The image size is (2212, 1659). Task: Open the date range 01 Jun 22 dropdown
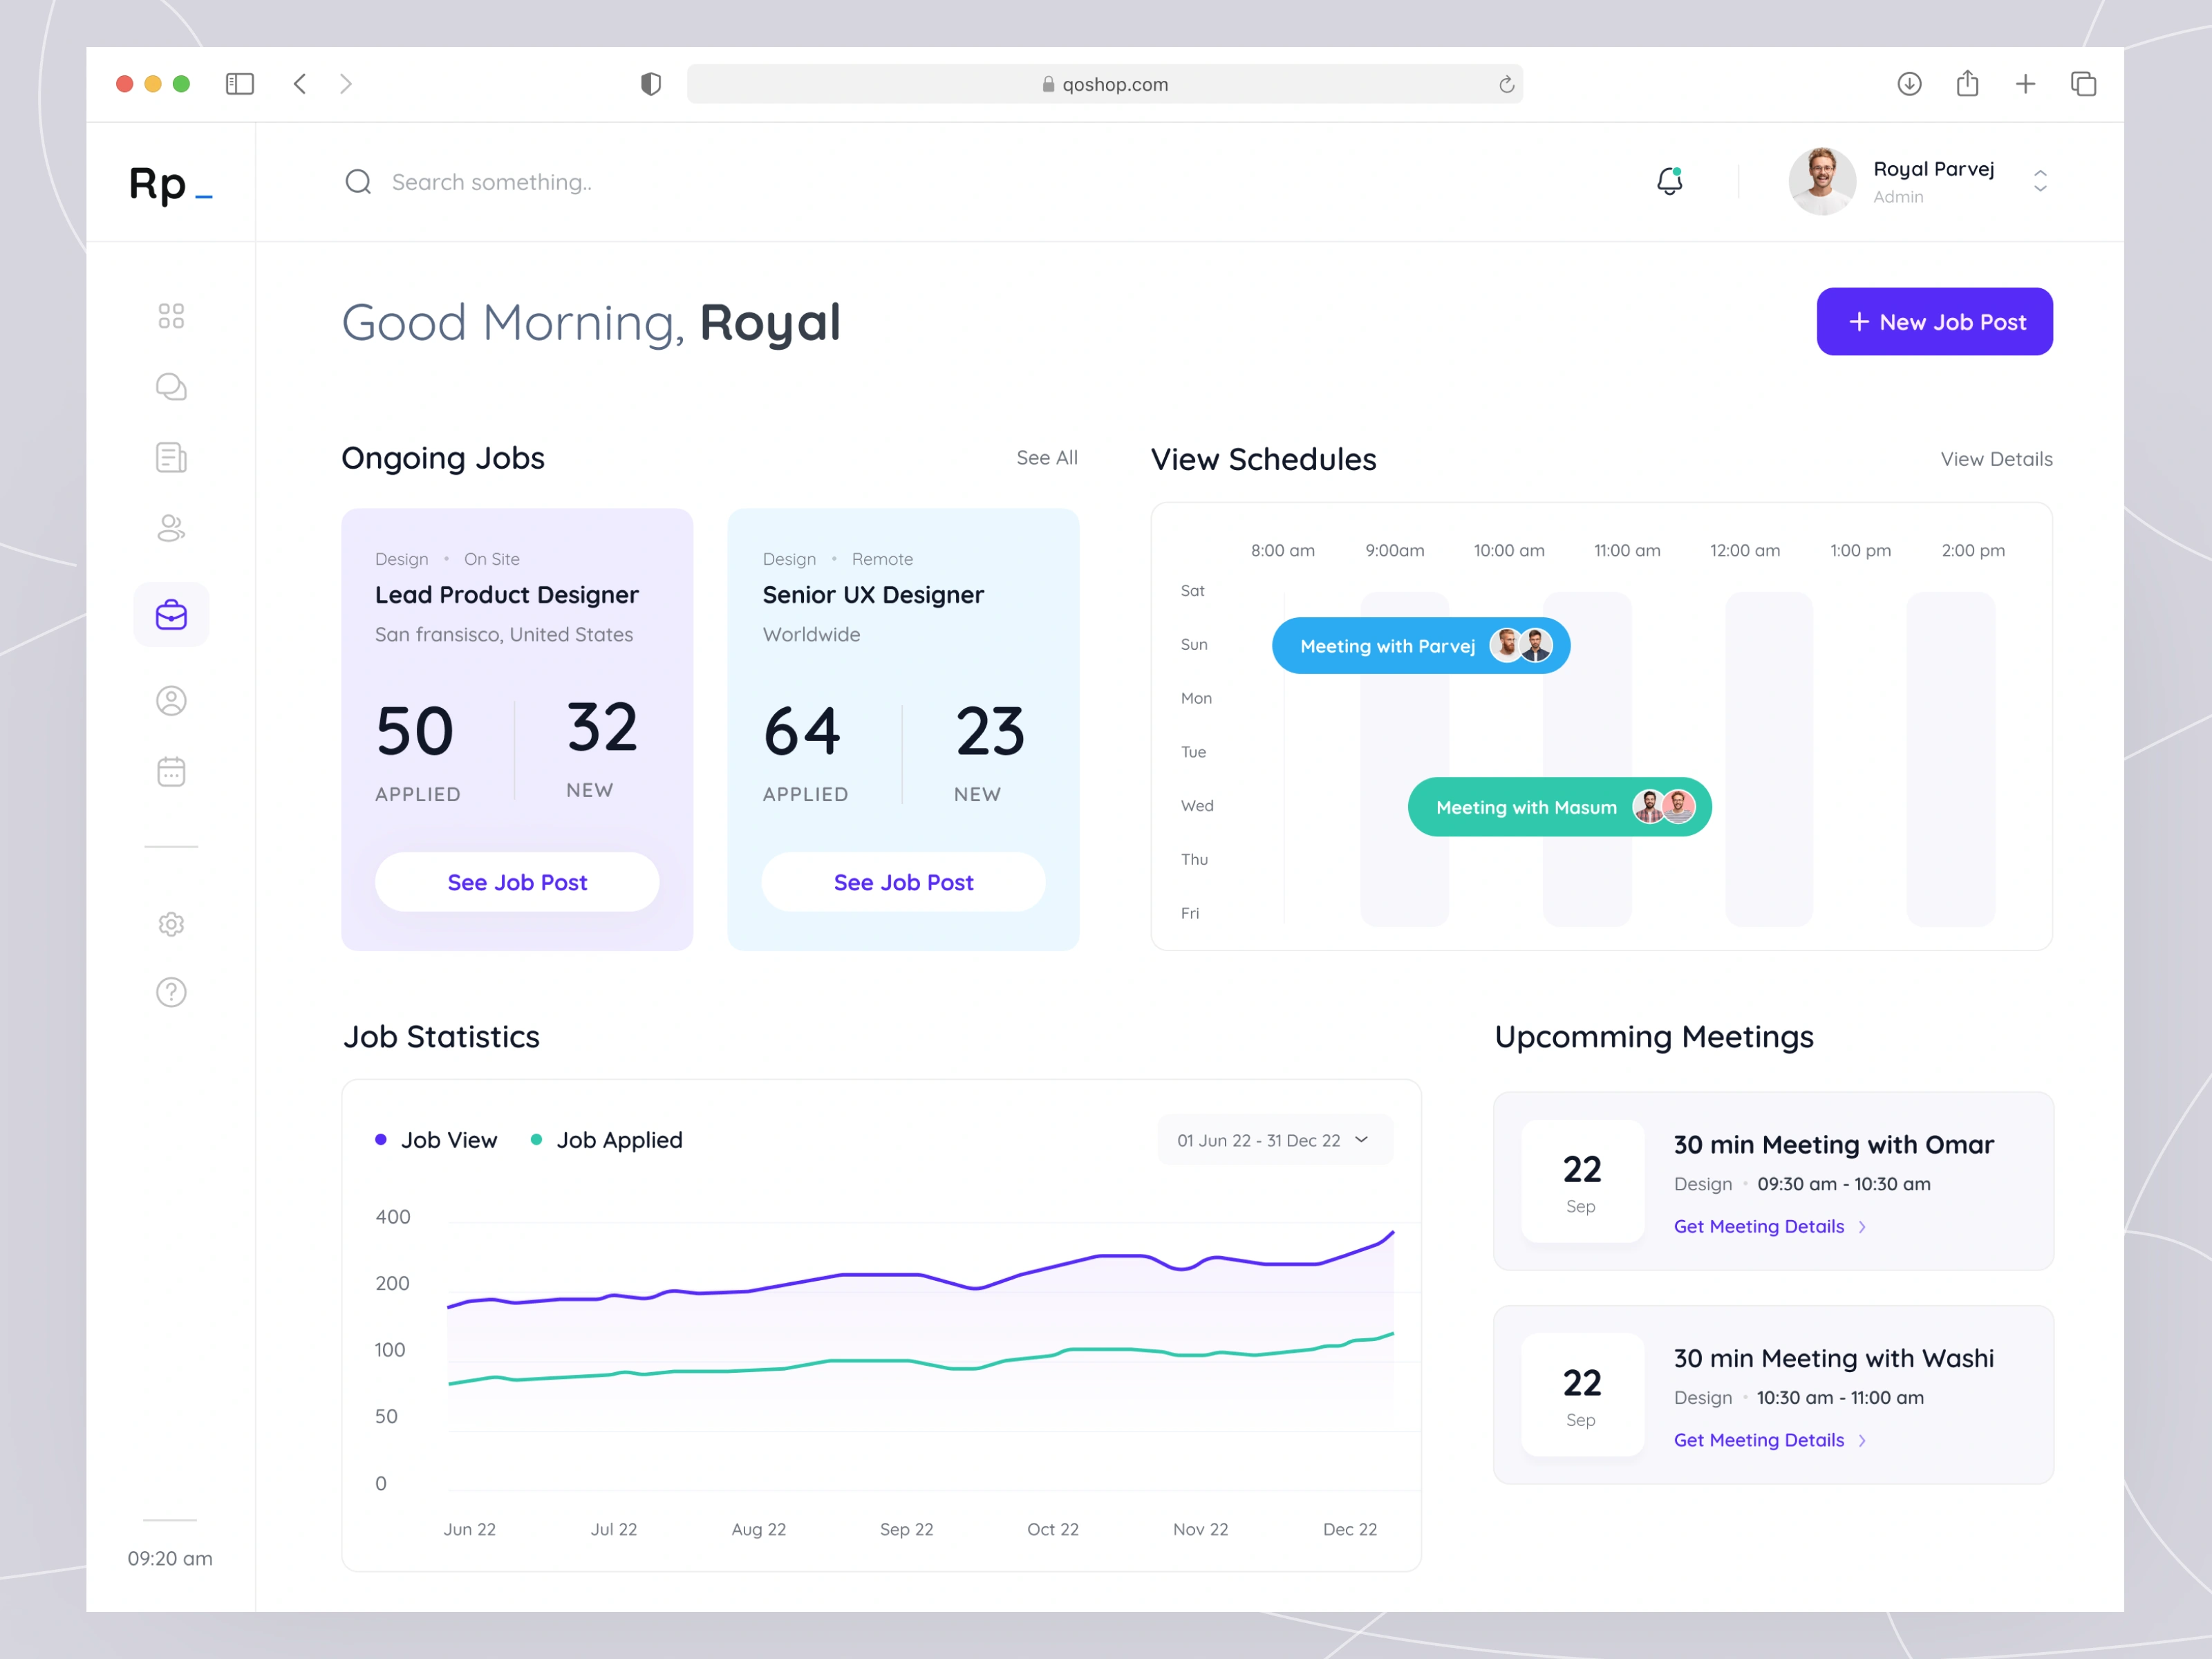(1273, 1140)
